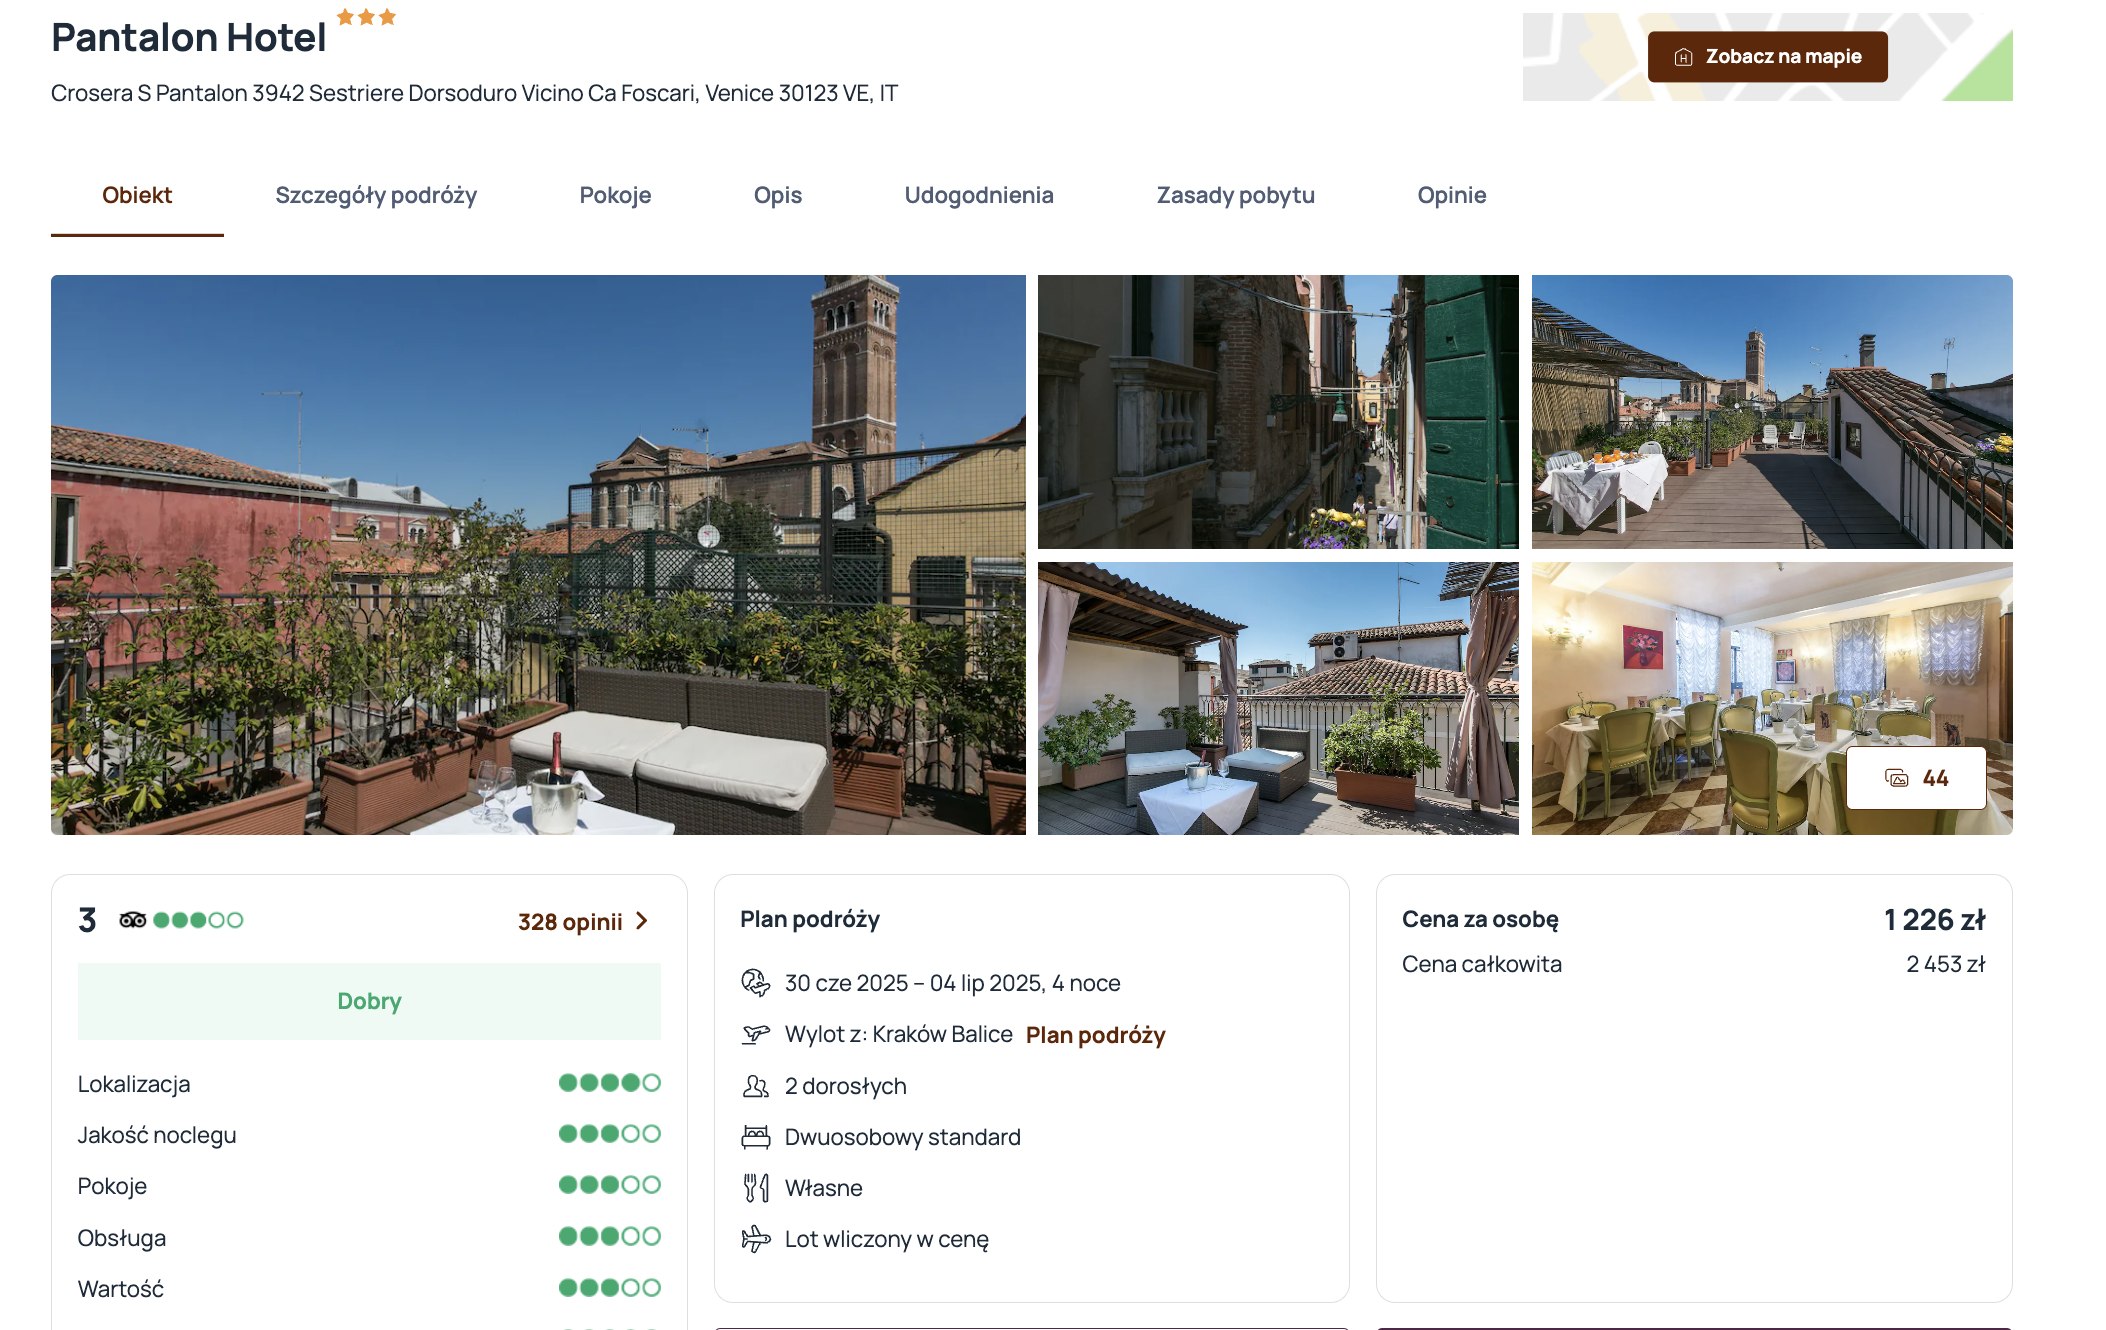Open the Pokoje tab
The height and width of the screenshot is (1330, 2106).
pos(615,195)
